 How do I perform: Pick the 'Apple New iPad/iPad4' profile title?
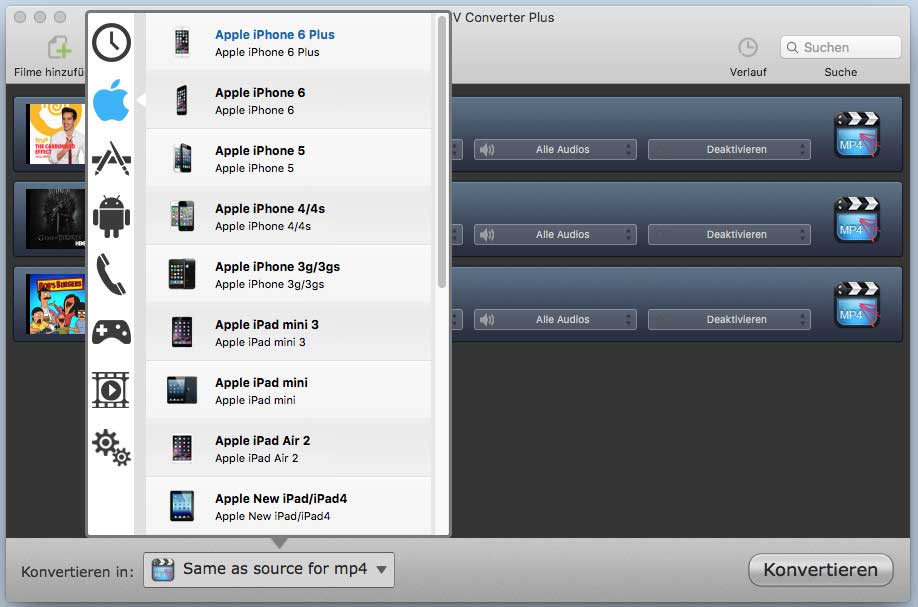[x=281, y=498]
